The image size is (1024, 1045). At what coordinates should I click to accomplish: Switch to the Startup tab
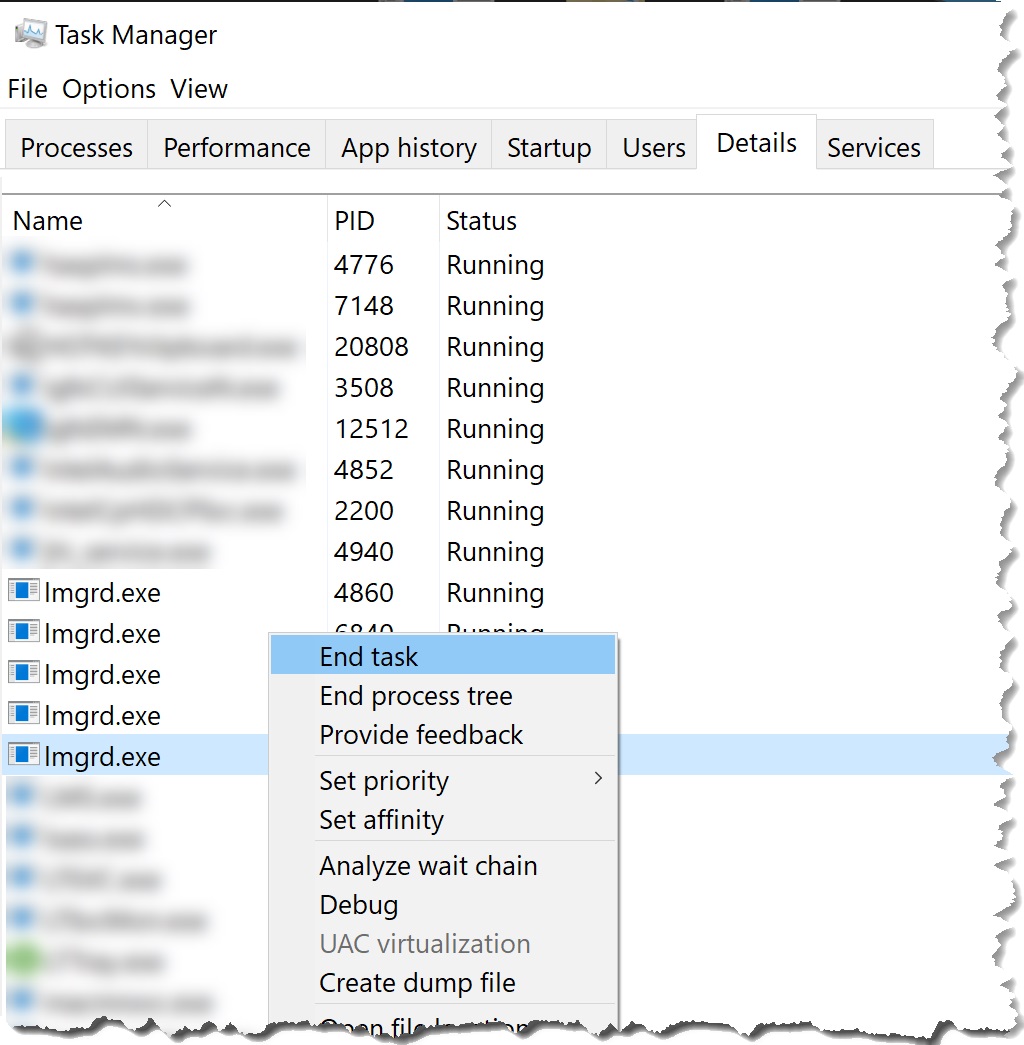pyautogui.click(x=549, y=148)
